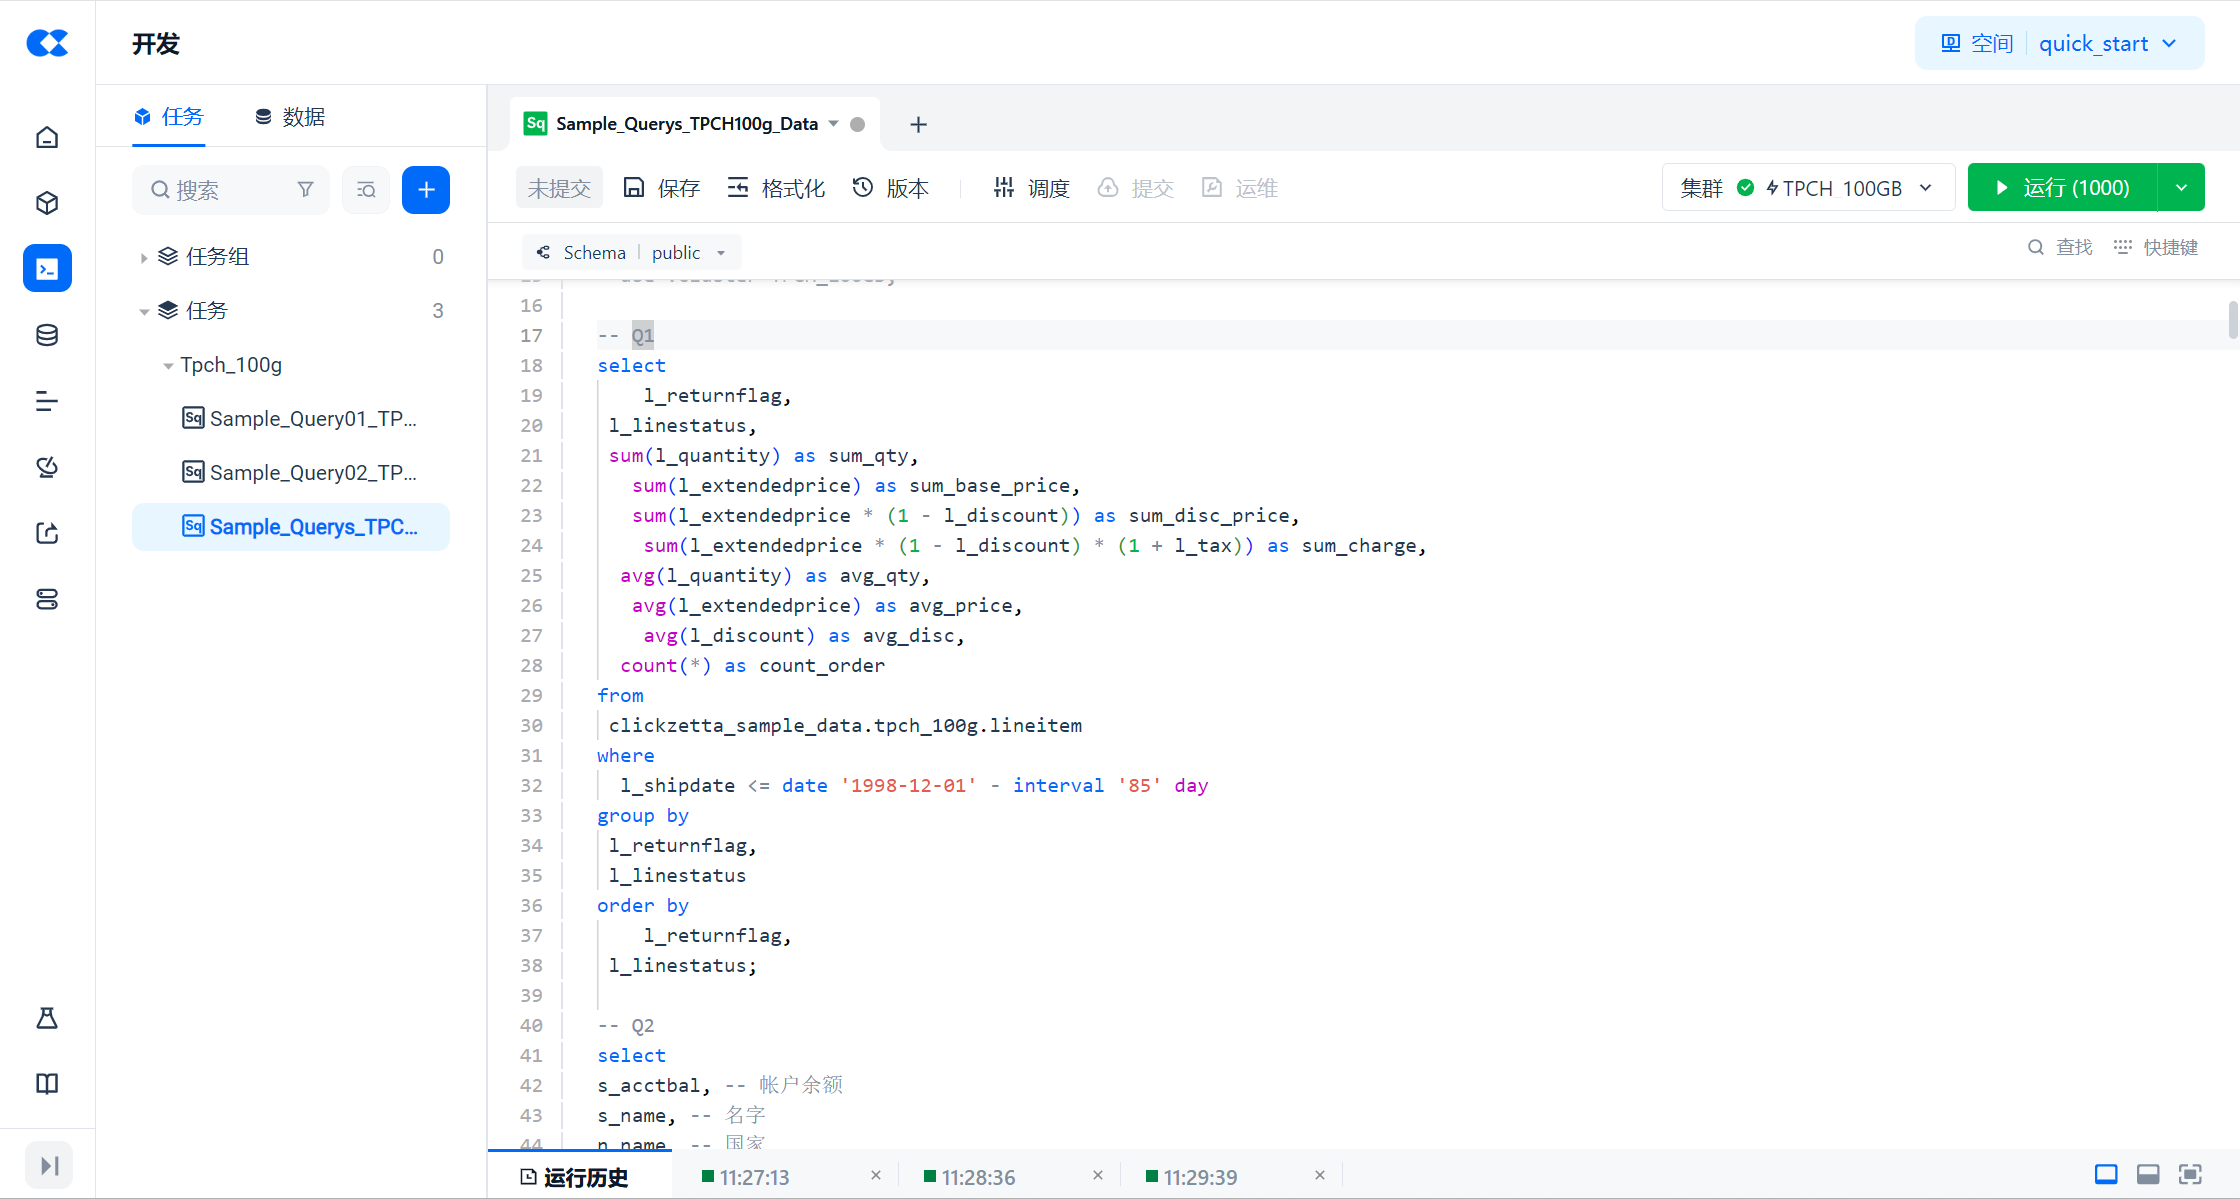Viewport: 2240px width, 1199px height.
Task: Open the Version history button
Action: (890, 188)
